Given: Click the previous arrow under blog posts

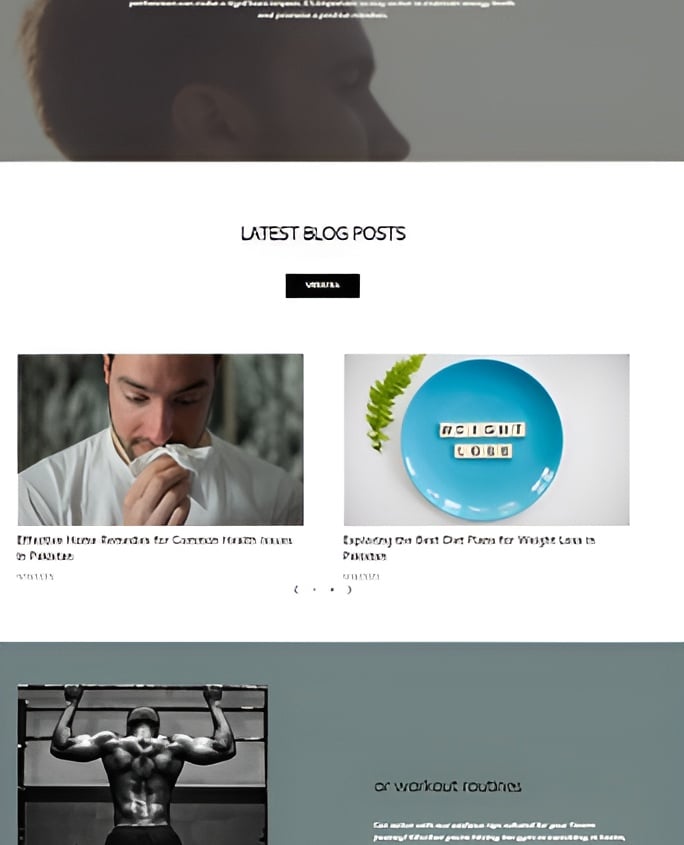Looking at the screenshot, I should coord(296,590).
